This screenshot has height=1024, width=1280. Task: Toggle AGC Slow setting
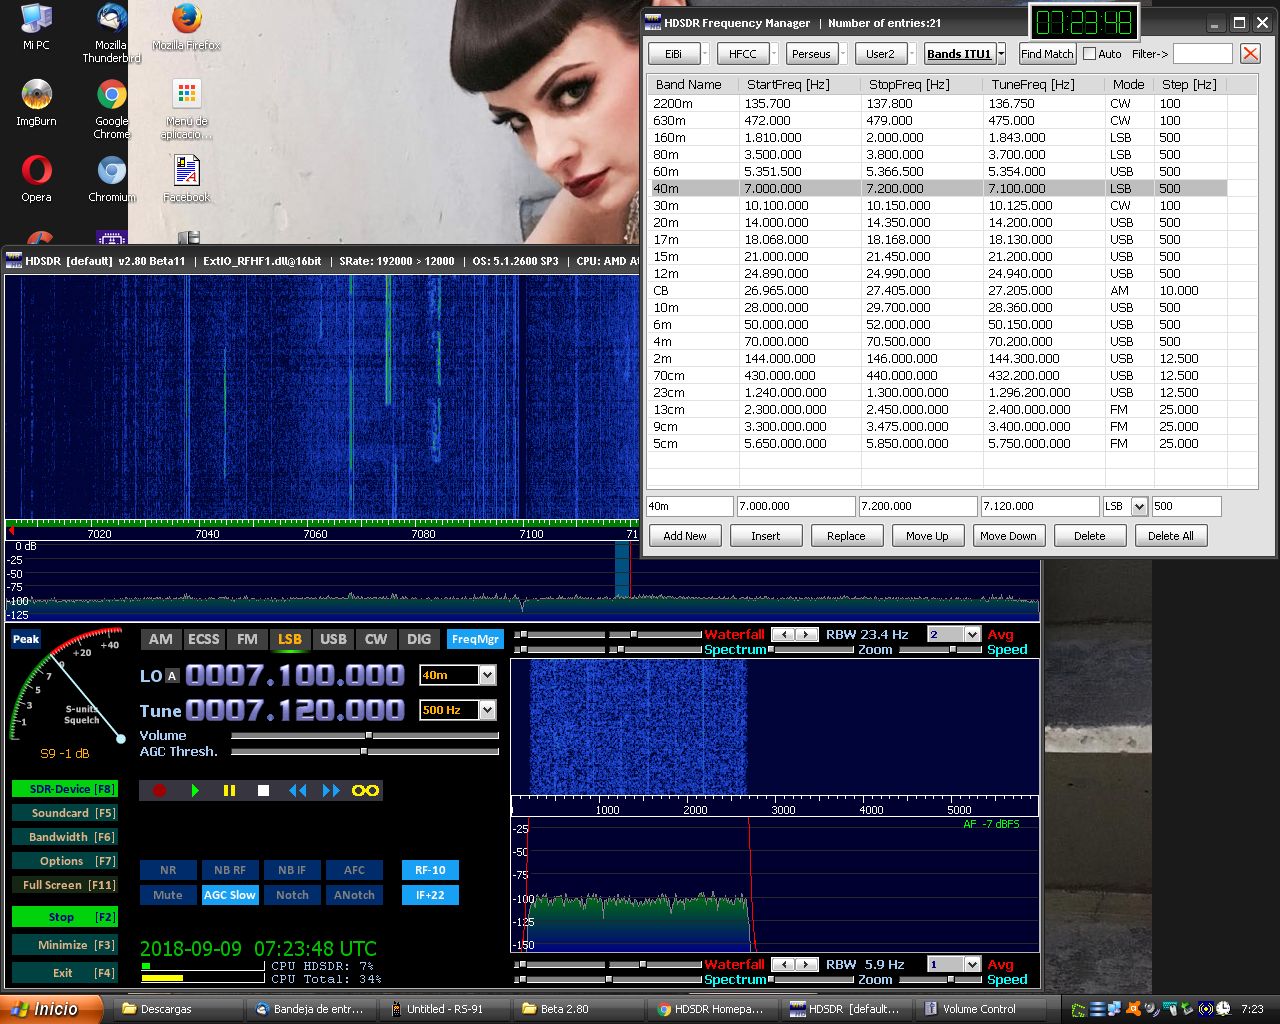230,895
